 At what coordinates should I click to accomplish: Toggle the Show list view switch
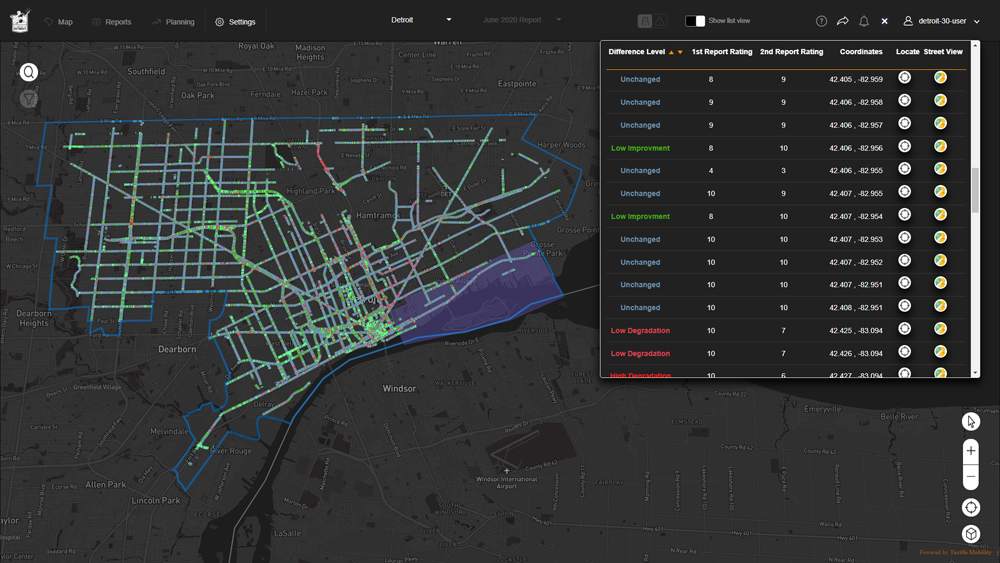point(695,21)
